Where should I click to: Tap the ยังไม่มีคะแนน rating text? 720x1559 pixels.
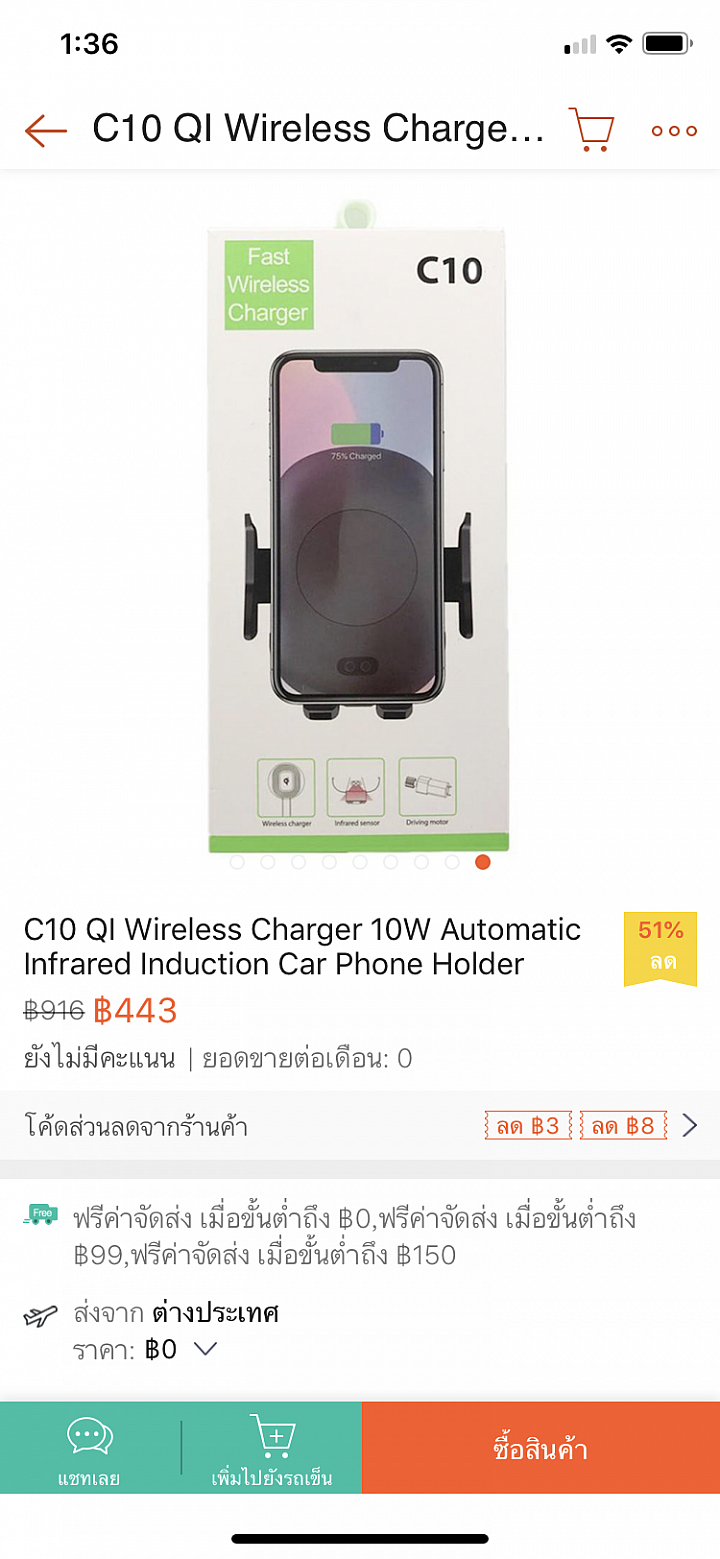[100, 1059]
